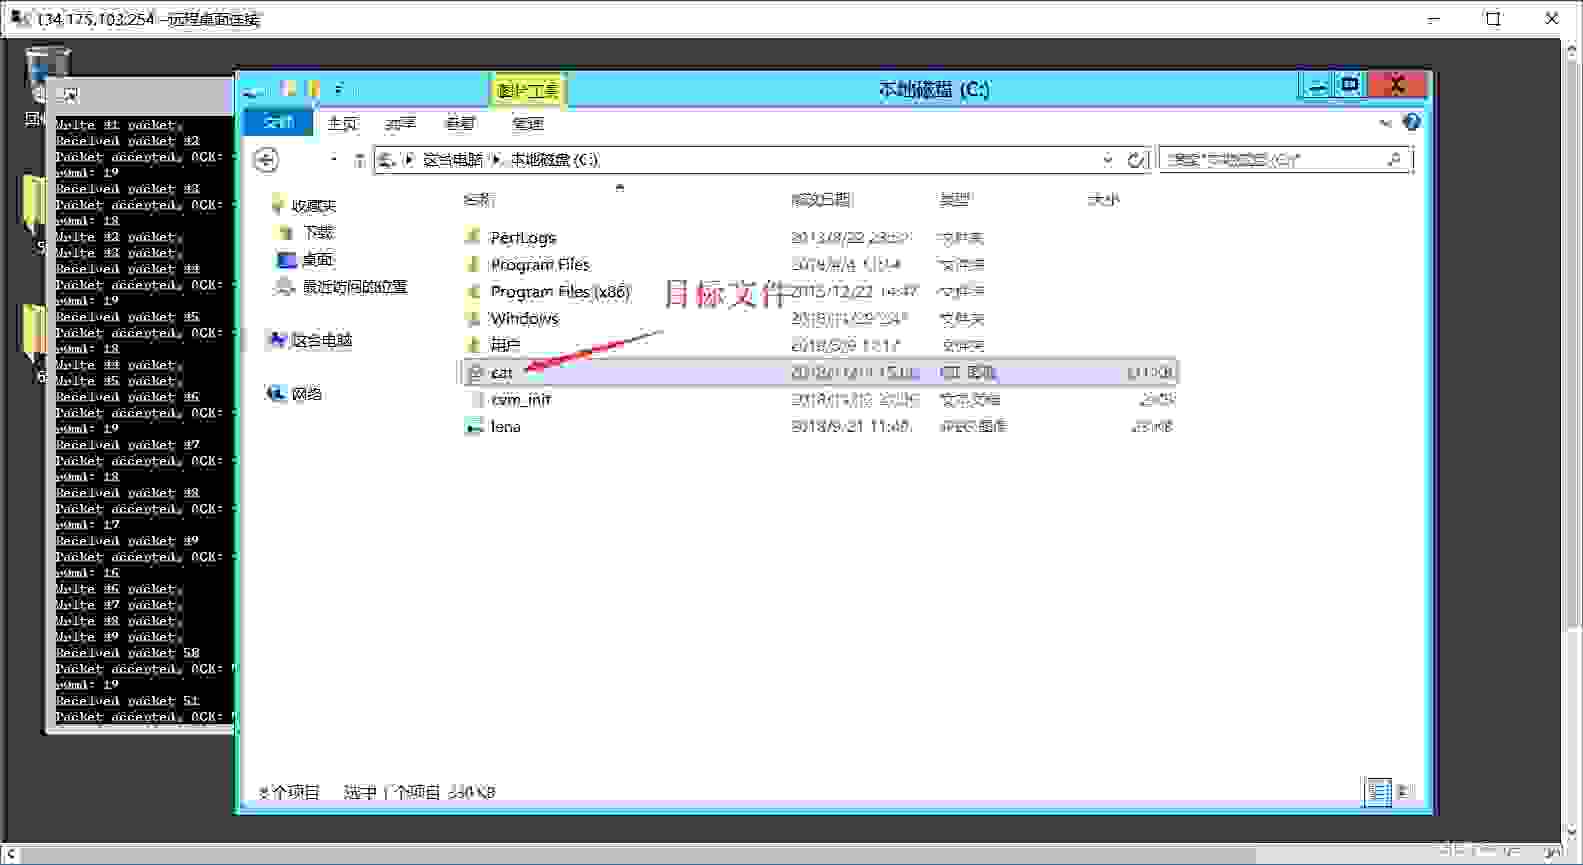Sort by the 大小 column header

coord(1104,200)
